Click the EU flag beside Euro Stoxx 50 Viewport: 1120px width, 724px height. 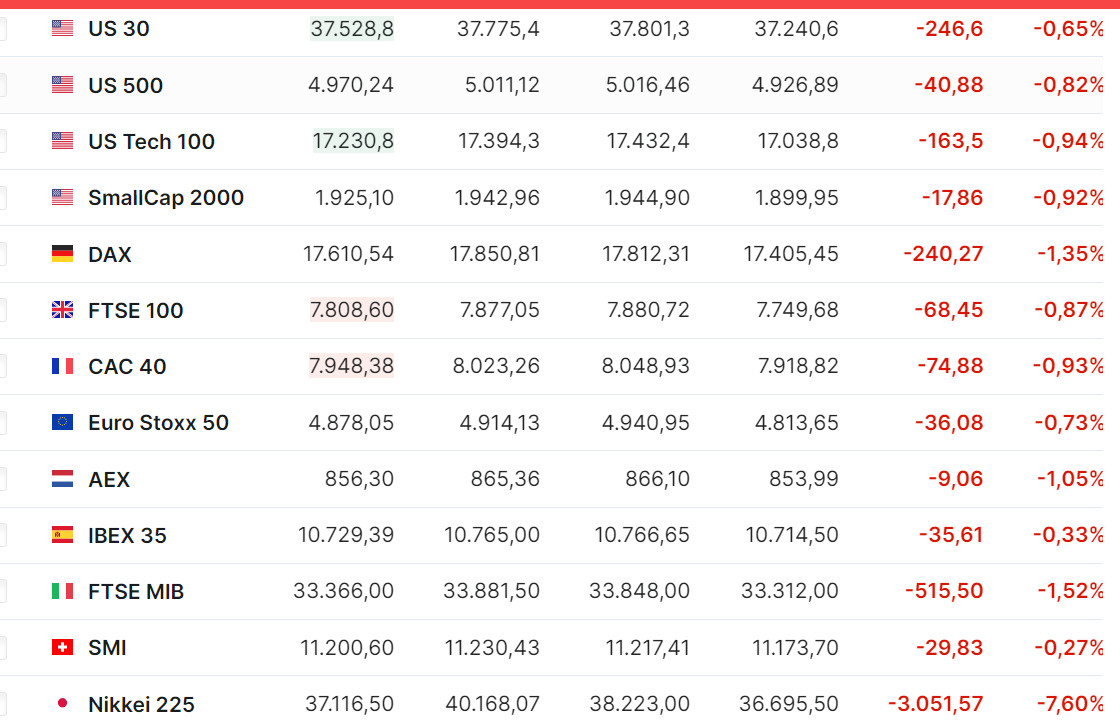[x=62, y=422]
